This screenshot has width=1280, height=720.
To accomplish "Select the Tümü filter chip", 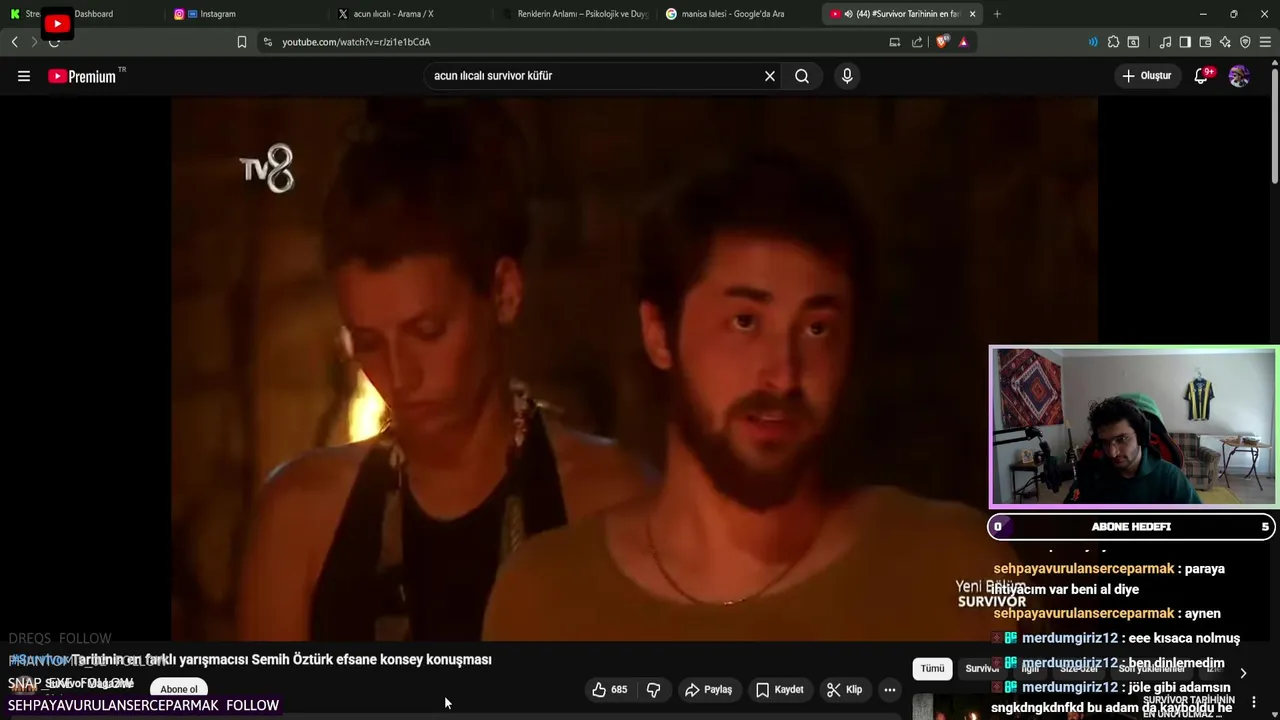I will 932,668.
